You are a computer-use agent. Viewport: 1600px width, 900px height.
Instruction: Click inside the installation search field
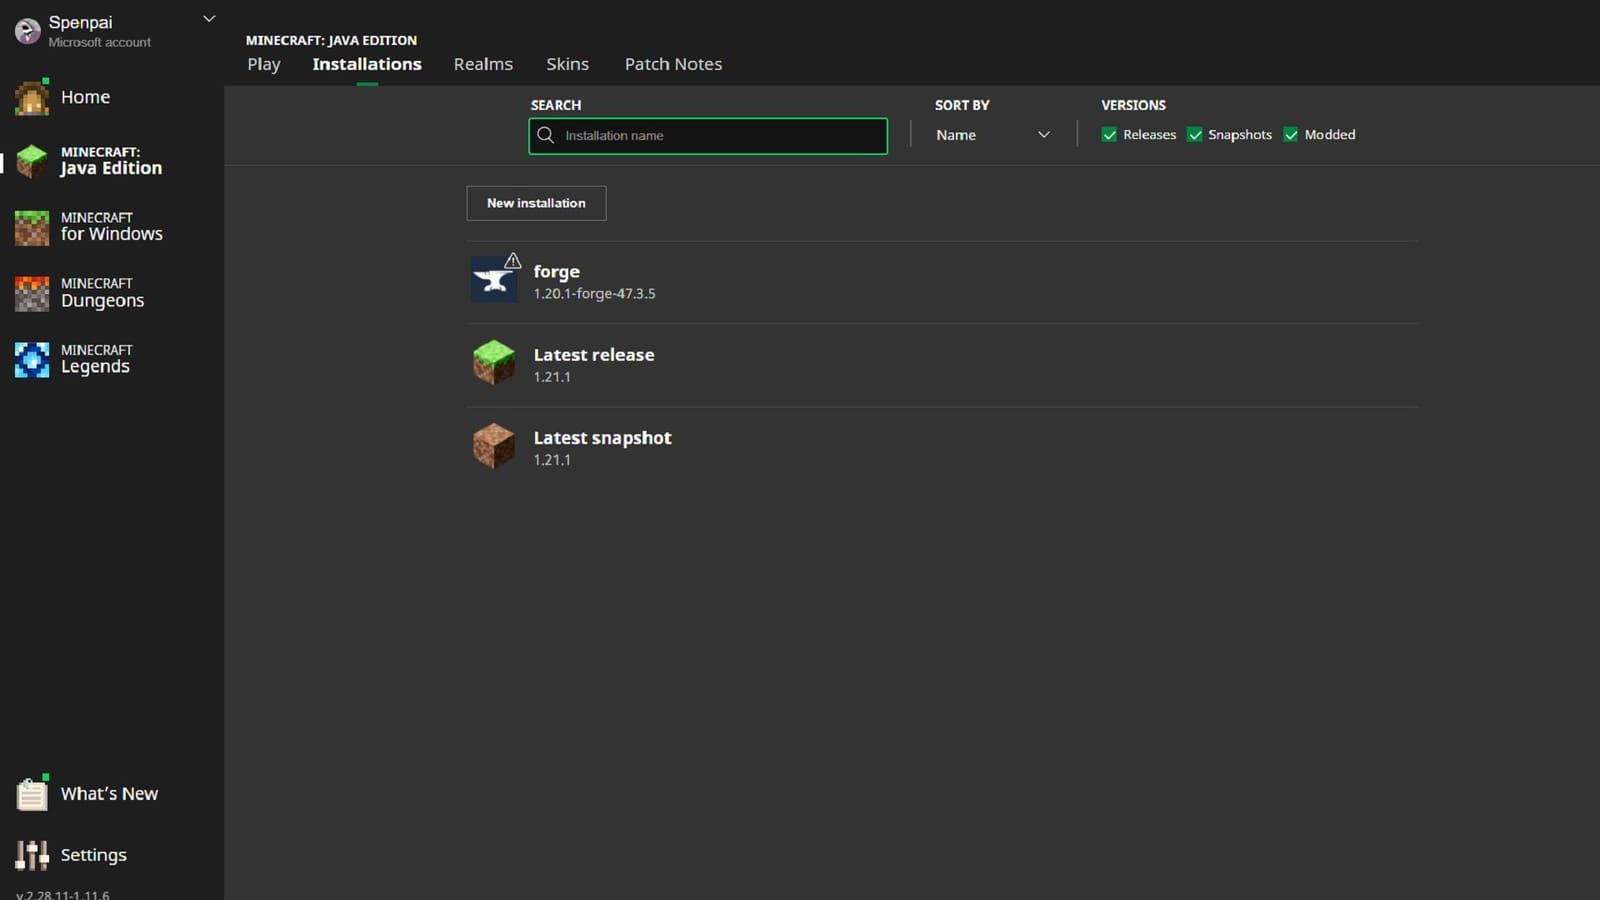point(708,135)
